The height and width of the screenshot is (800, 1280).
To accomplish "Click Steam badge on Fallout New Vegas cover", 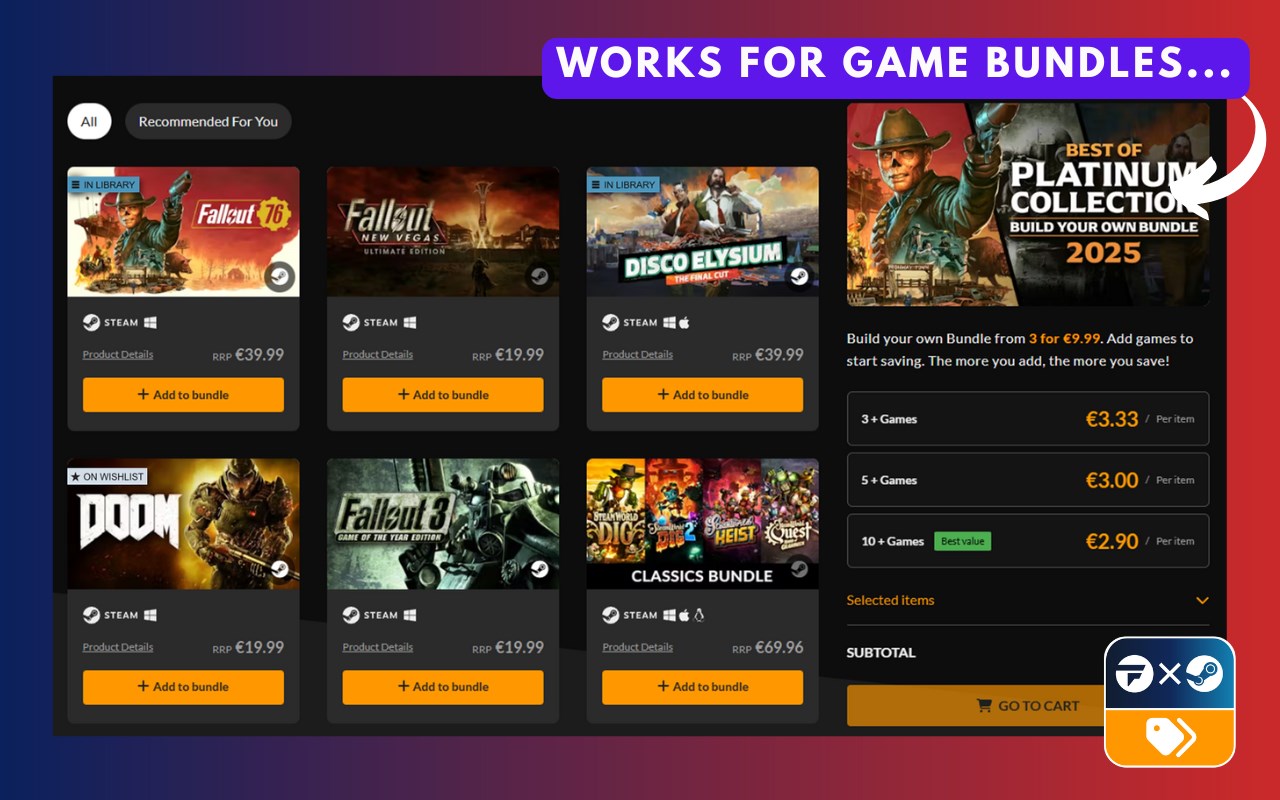I will click(x=540, y=277).
